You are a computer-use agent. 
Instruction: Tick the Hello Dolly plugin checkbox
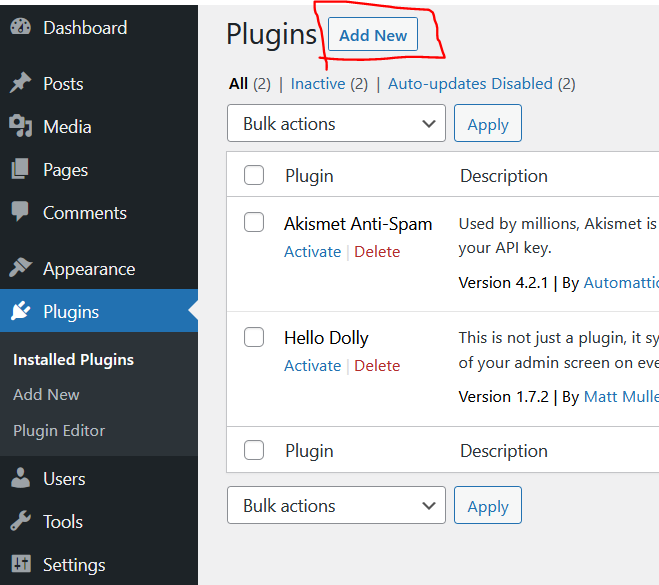point(254,336)
